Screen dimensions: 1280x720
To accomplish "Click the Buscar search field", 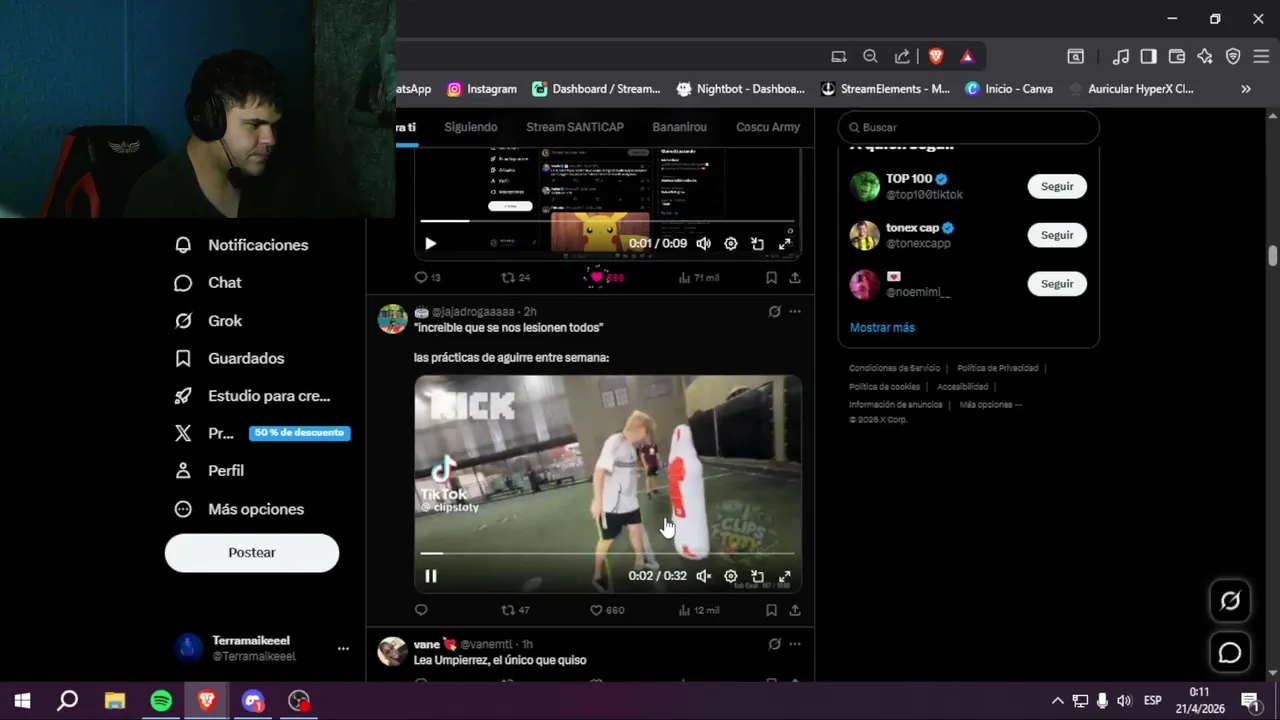I will [968, 127].
